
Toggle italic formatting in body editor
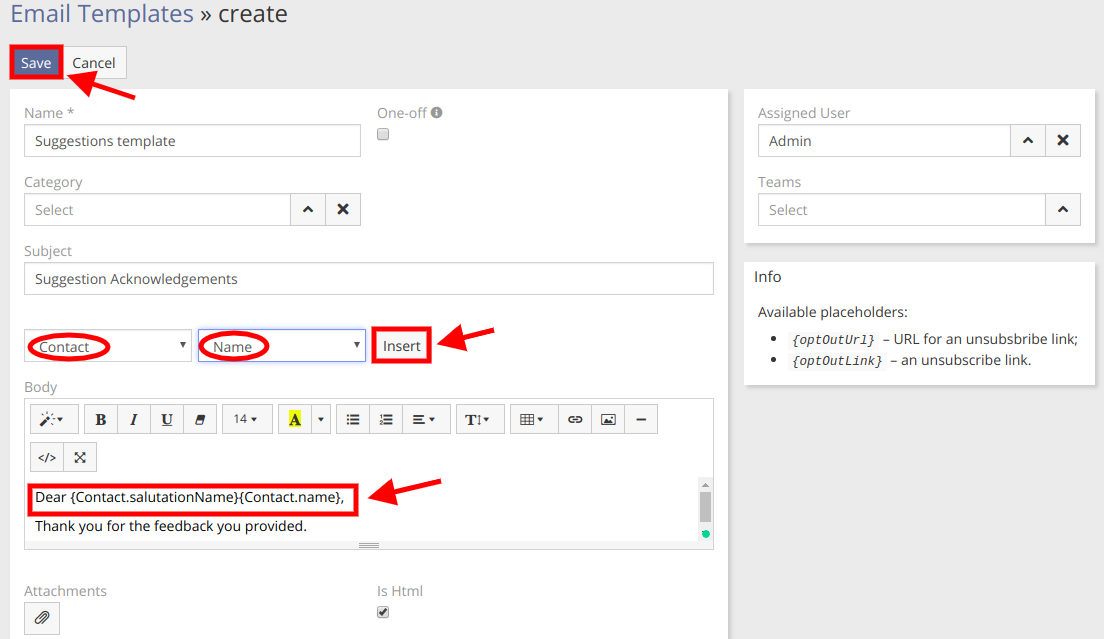tap(134, 419)
